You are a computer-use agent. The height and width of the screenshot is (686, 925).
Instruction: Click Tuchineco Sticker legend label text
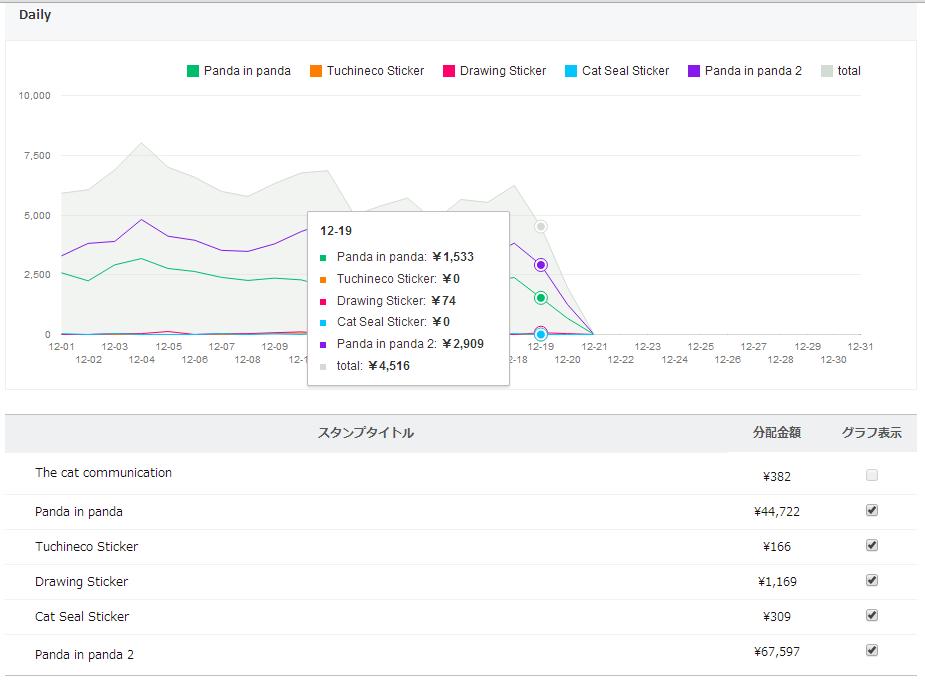[x=375, y=71]
